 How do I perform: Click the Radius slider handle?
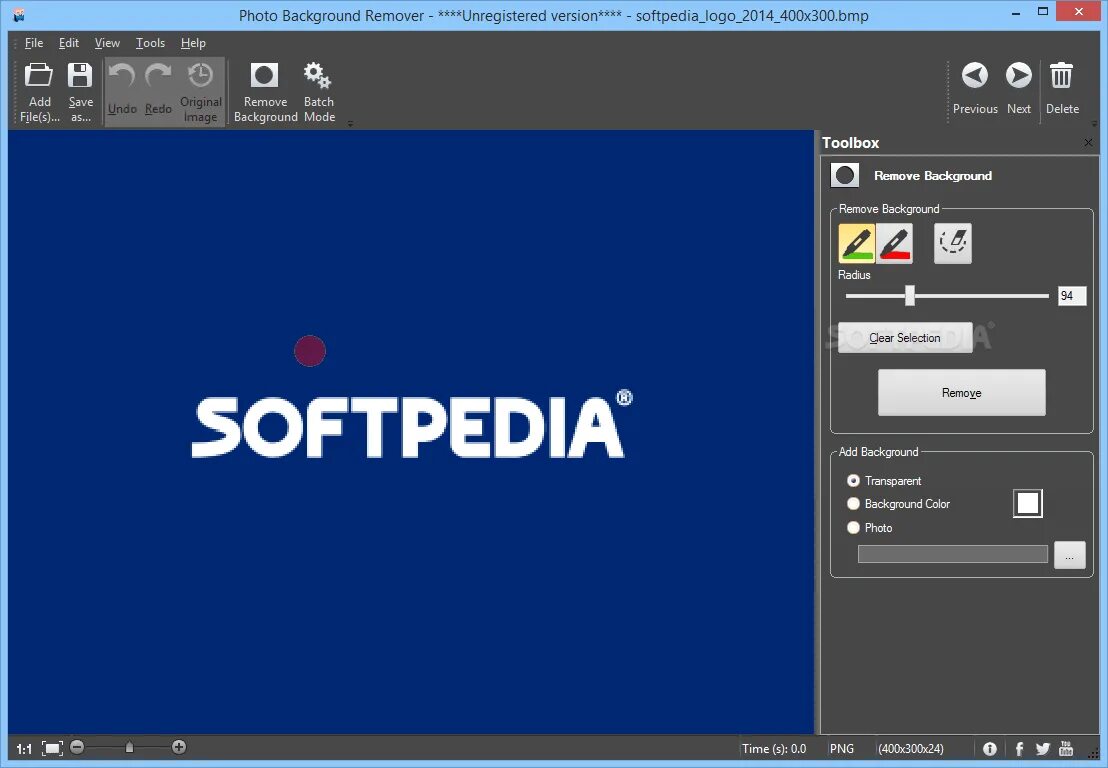point(910,295)
